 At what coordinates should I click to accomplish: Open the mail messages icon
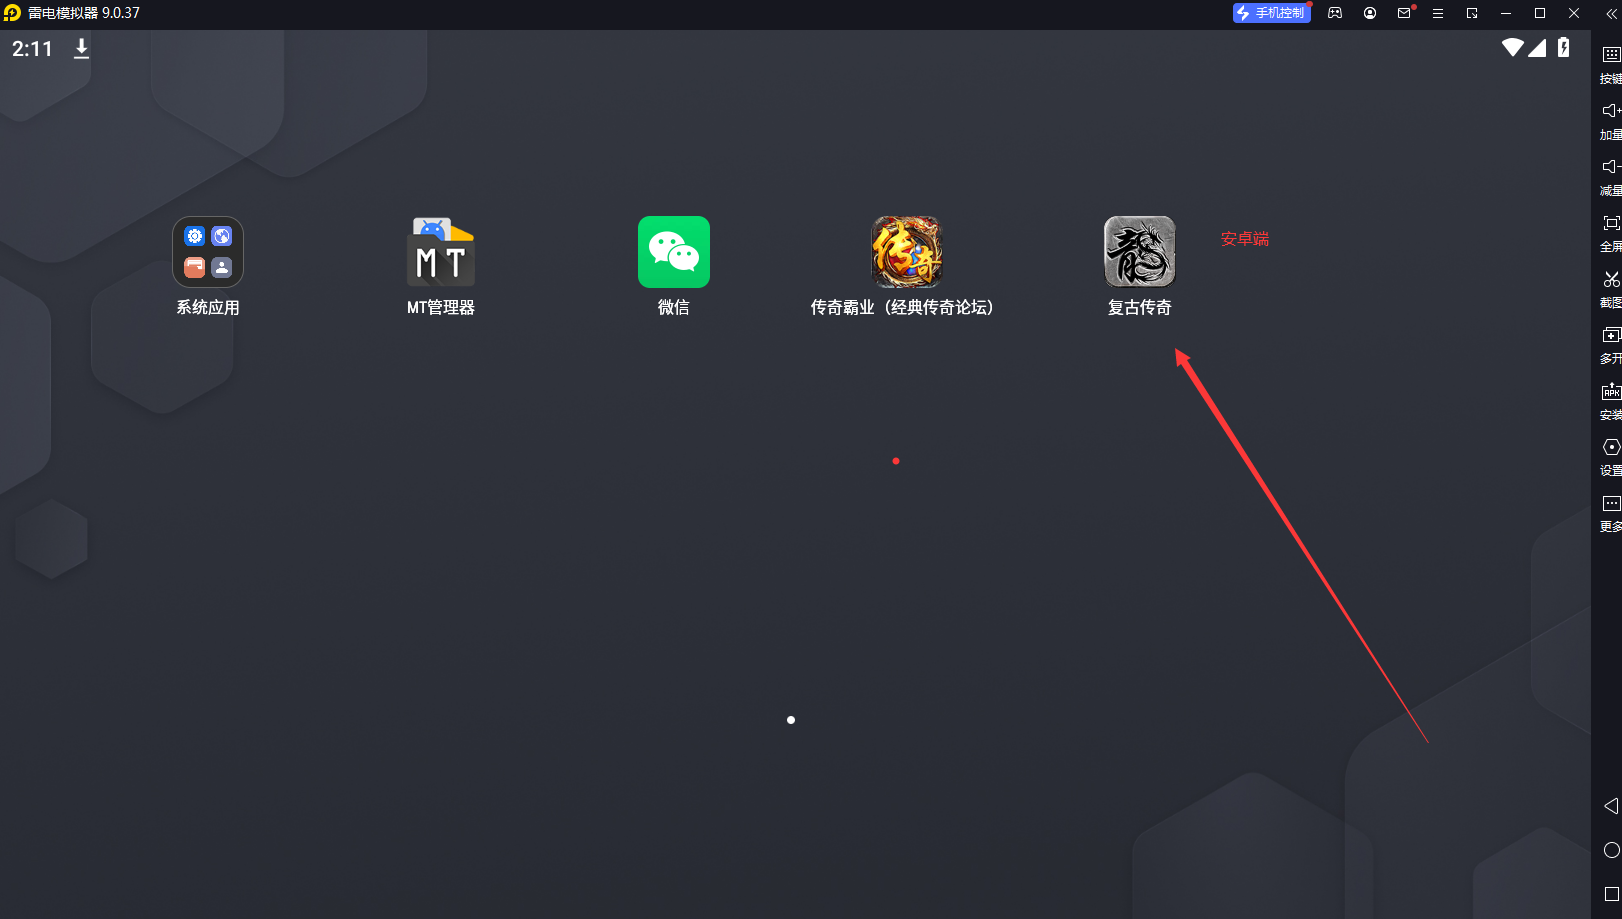point(1404,13)
